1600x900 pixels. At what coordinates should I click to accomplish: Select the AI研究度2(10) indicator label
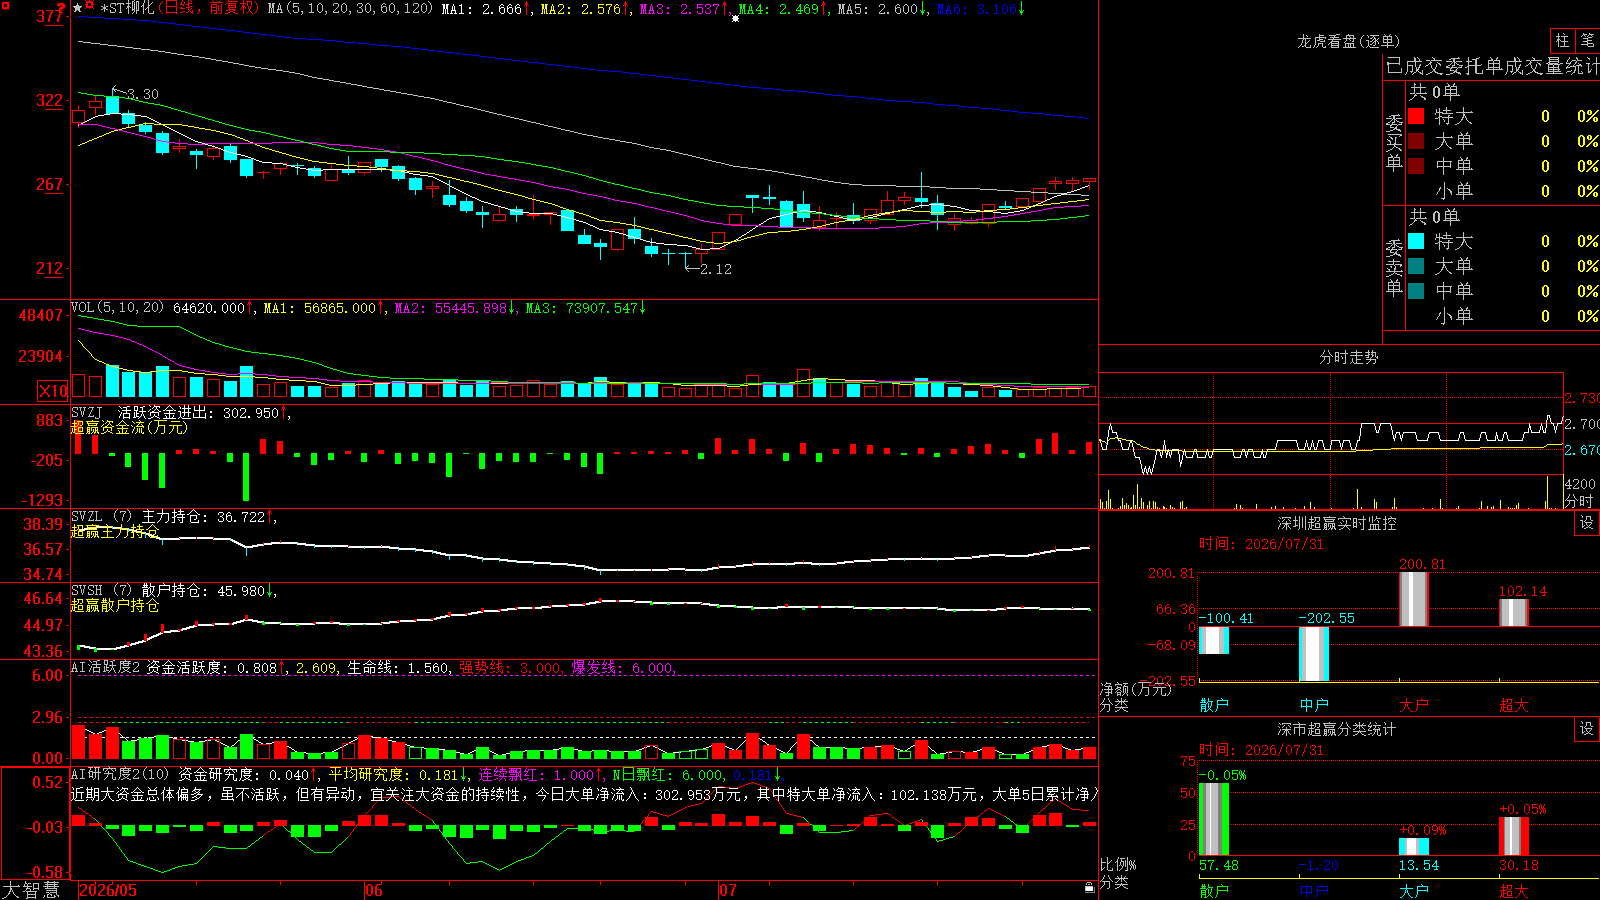click(x=120, y=774)
